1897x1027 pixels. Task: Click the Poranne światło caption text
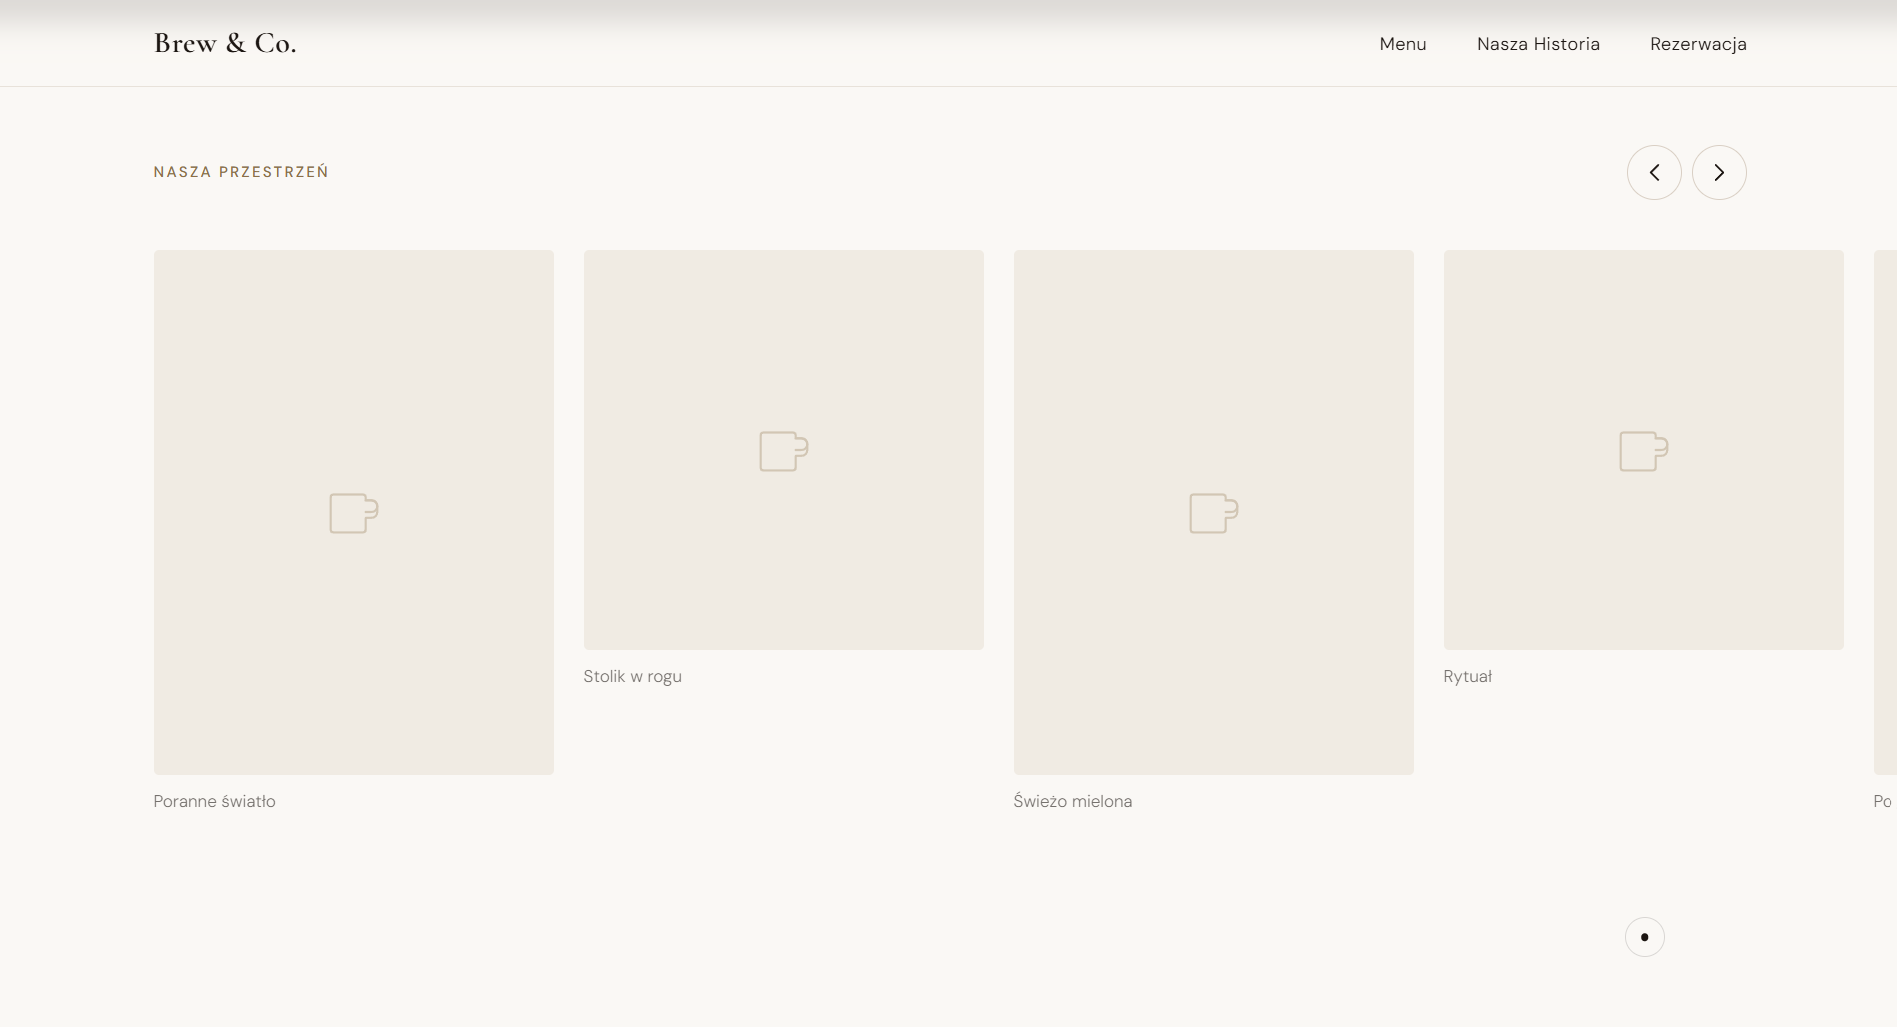[x=214, y=801]
